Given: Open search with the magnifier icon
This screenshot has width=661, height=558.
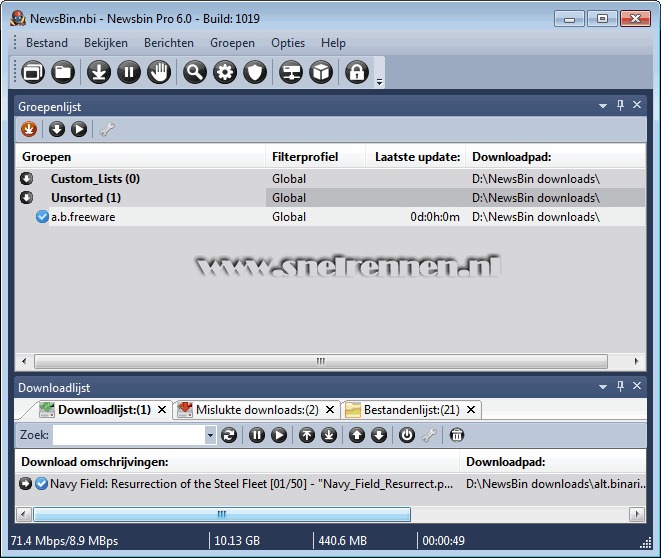Looking at the screenshot, I should pyautogui.click(x=195, y=72).
